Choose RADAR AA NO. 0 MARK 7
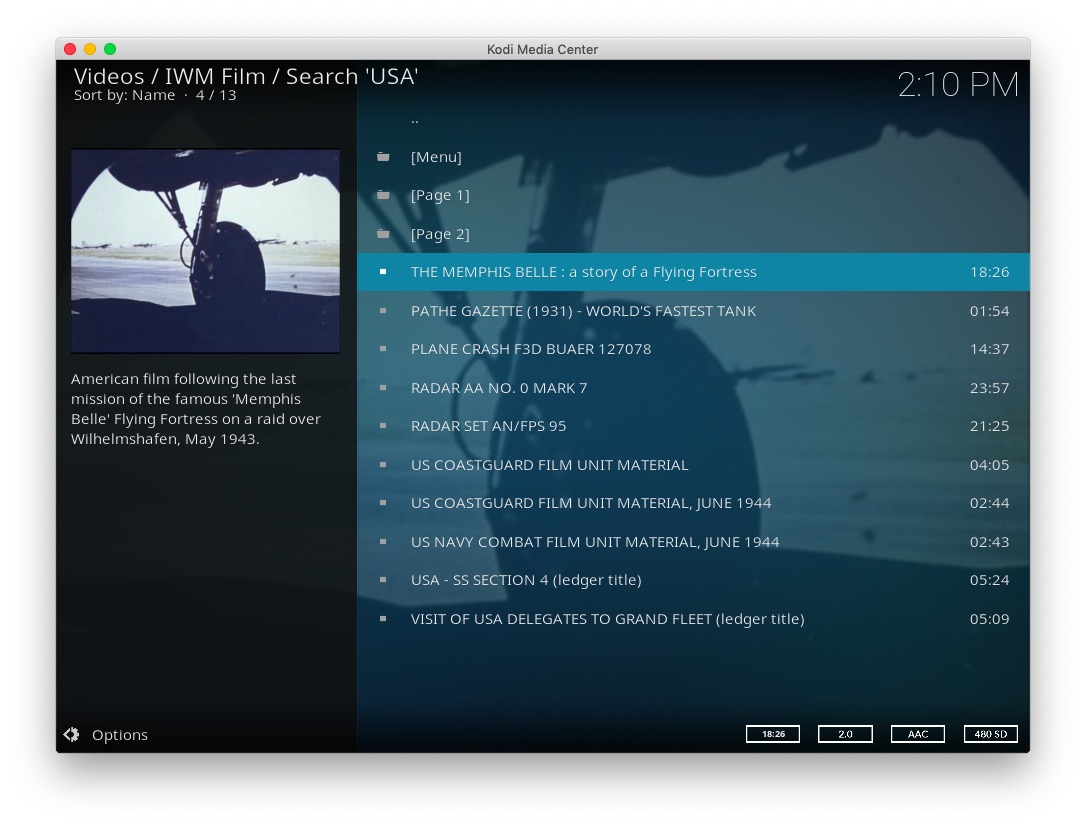The width and height of the screenshot is (1086, 827). [x=499, y=388]
